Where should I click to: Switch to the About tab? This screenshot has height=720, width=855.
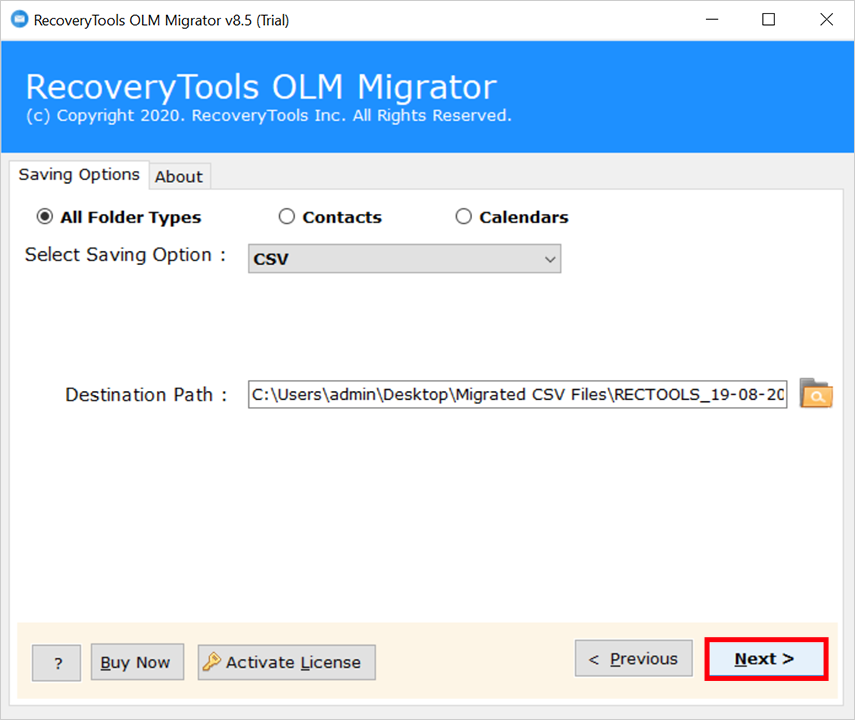179,177
